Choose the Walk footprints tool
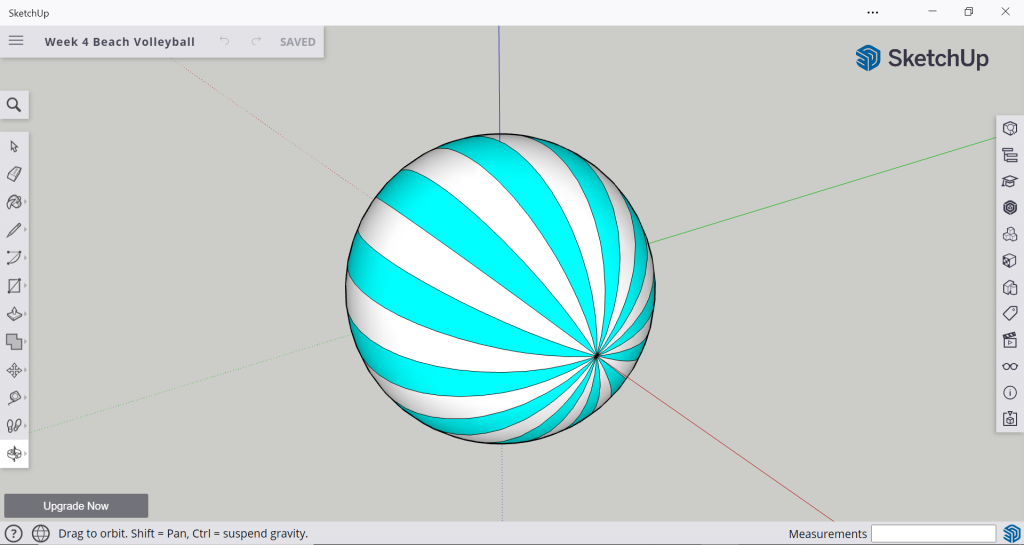1024x545 pixels. [x=14, y=426]
